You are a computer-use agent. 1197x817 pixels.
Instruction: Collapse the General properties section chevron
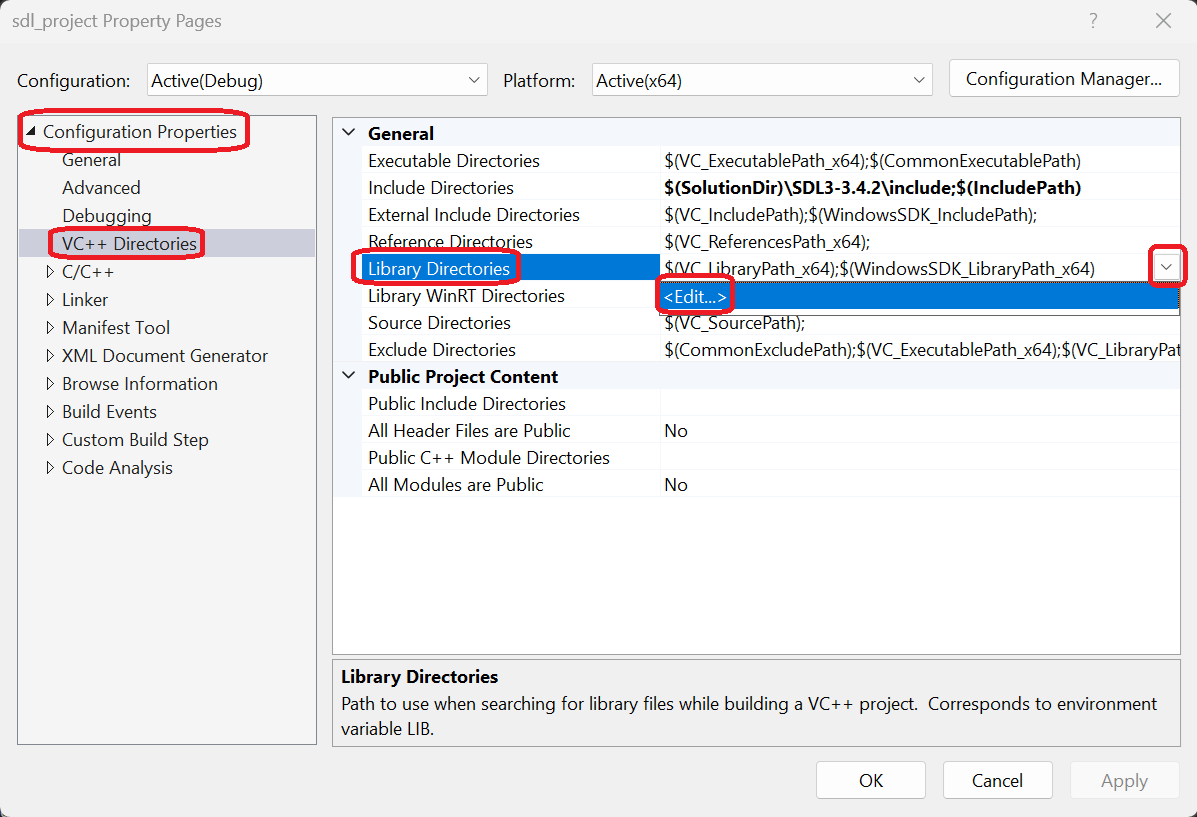click(x=348, y=132)
